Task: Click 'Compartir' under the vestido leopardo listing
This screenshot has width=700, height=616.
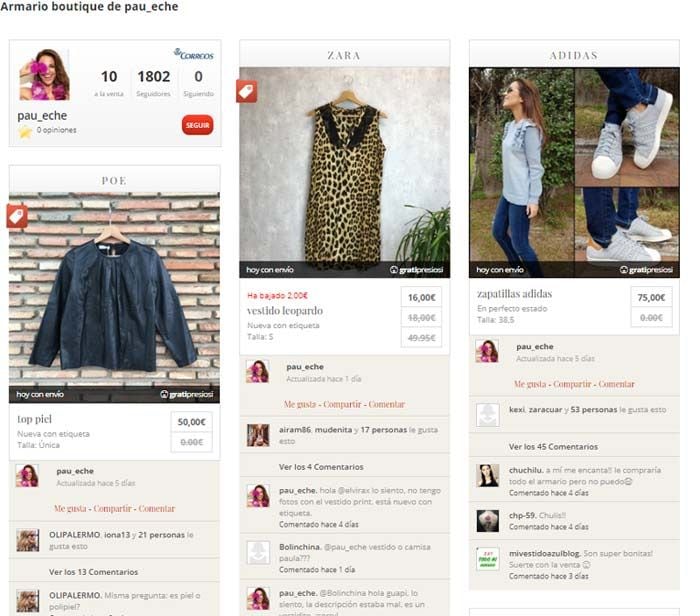Action: (x=342, y=404)
